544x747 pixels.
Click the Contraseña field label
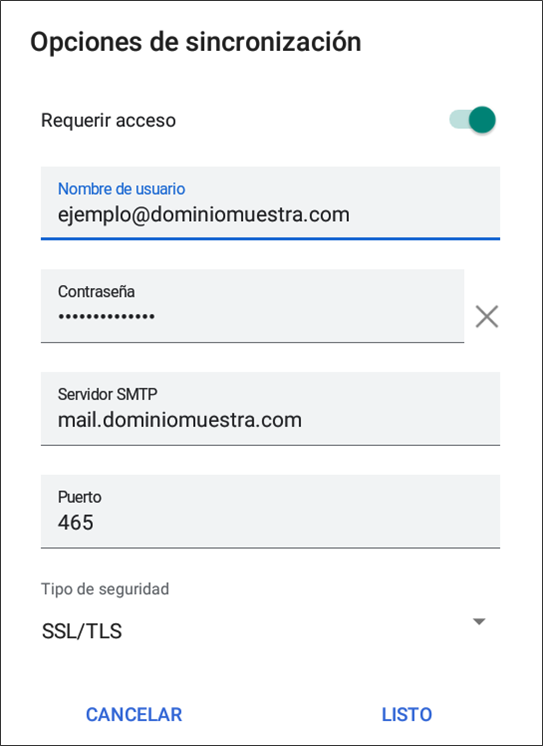[96, 291]
